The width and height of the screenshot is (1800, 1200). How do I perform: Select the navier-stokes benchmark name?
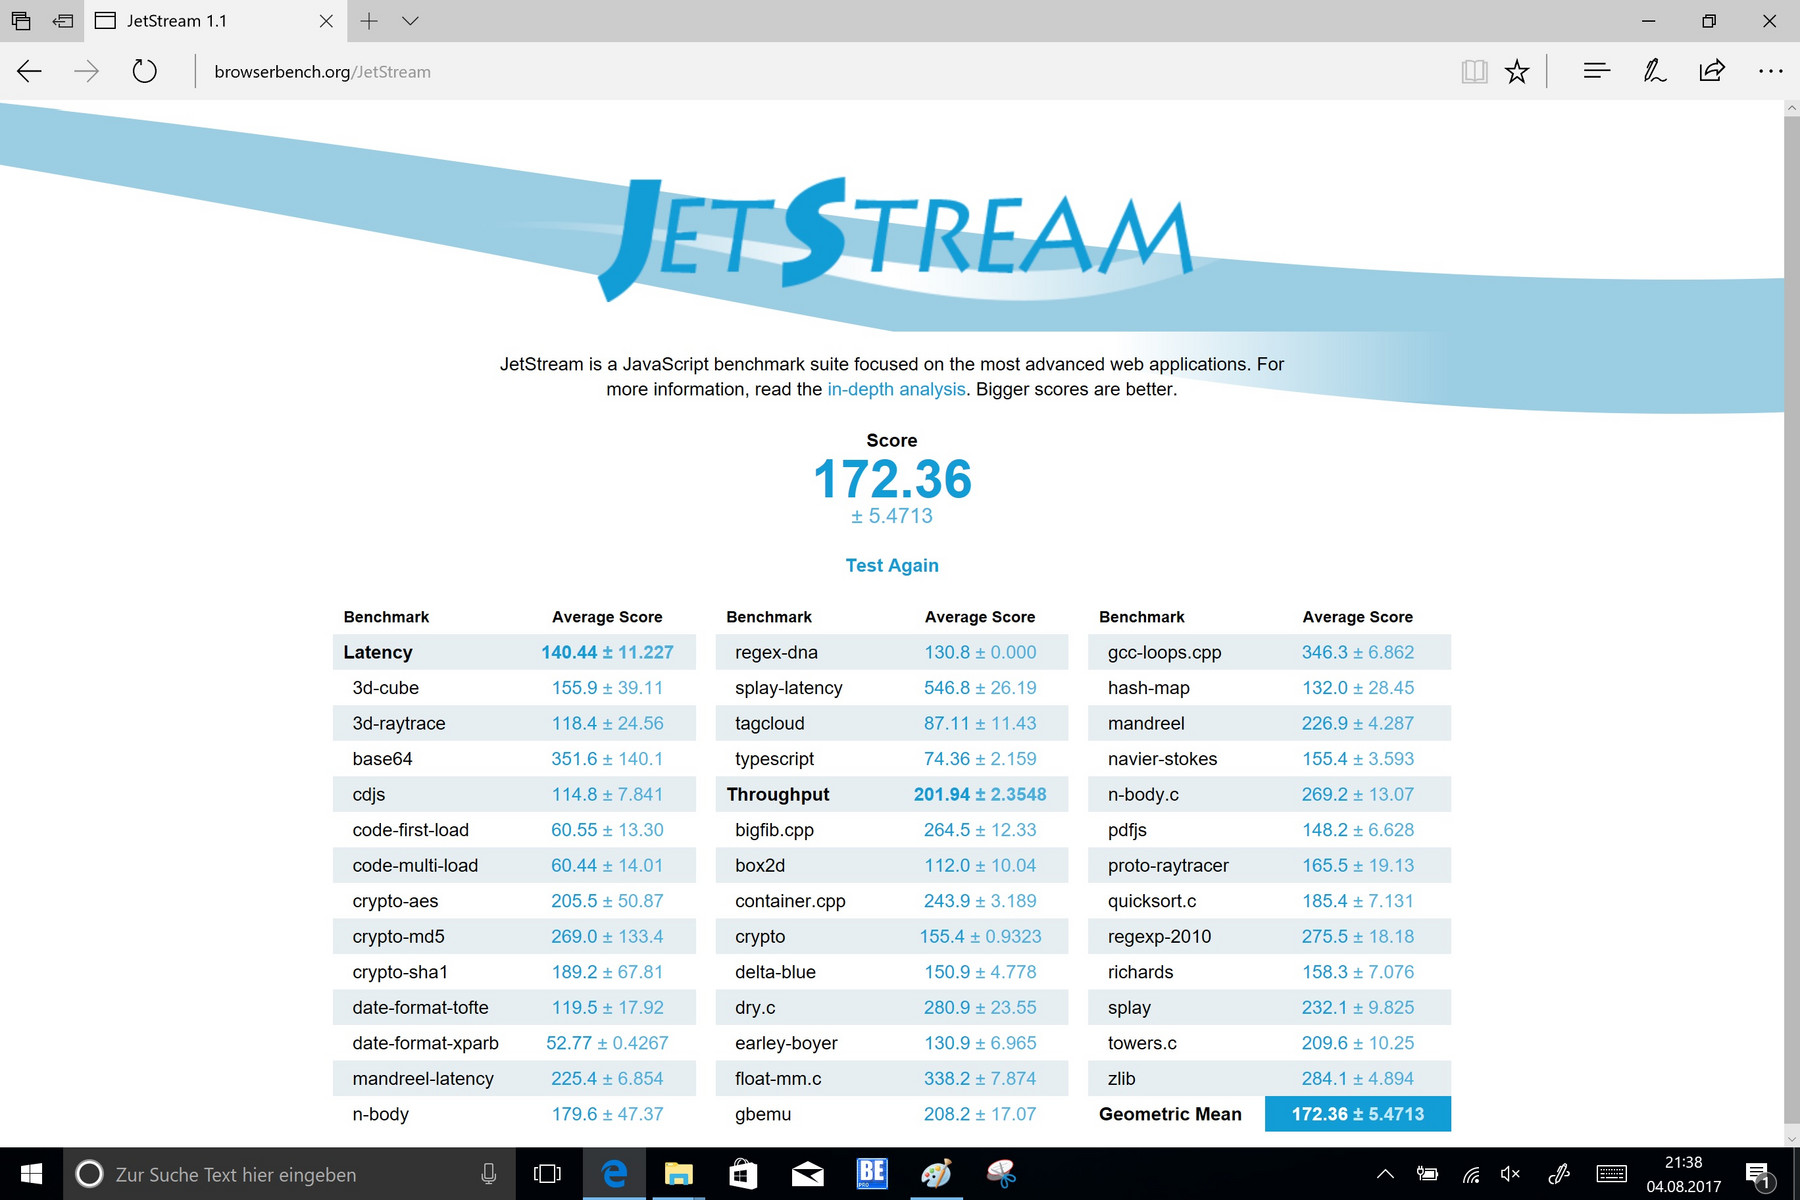(x=1162, y=759)
